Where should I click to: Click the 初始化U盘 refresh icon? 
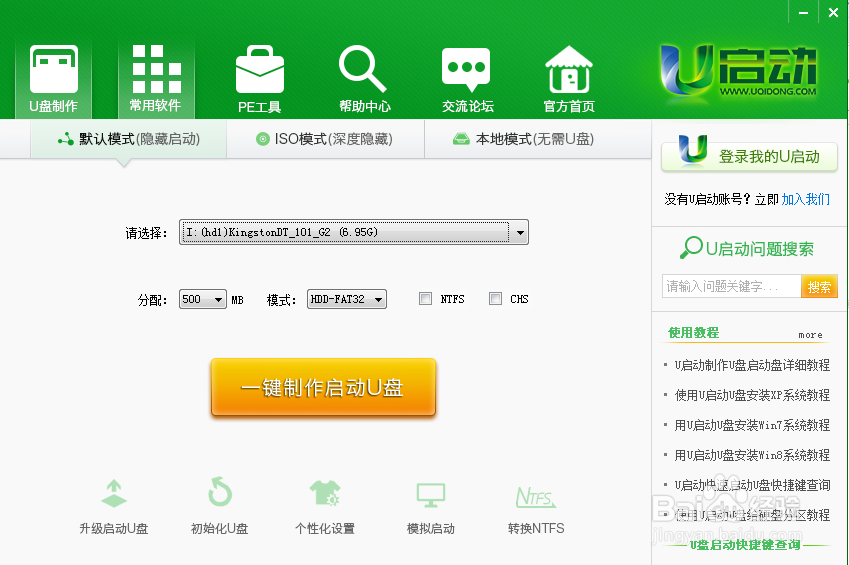point(219,492)
